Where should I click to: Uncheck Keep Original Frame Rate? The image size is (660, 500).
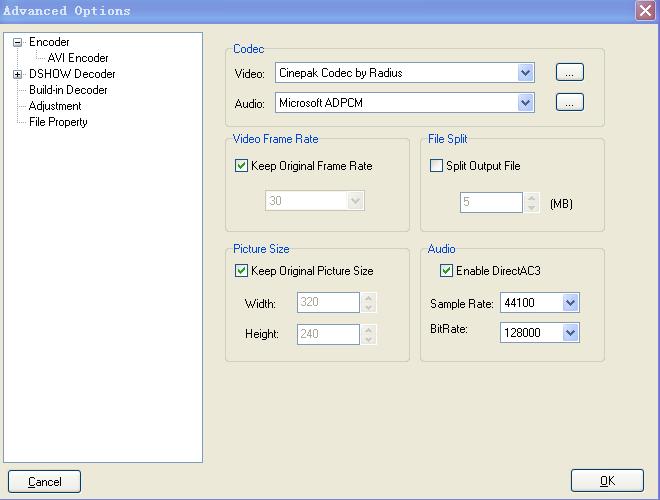(241, 166)
